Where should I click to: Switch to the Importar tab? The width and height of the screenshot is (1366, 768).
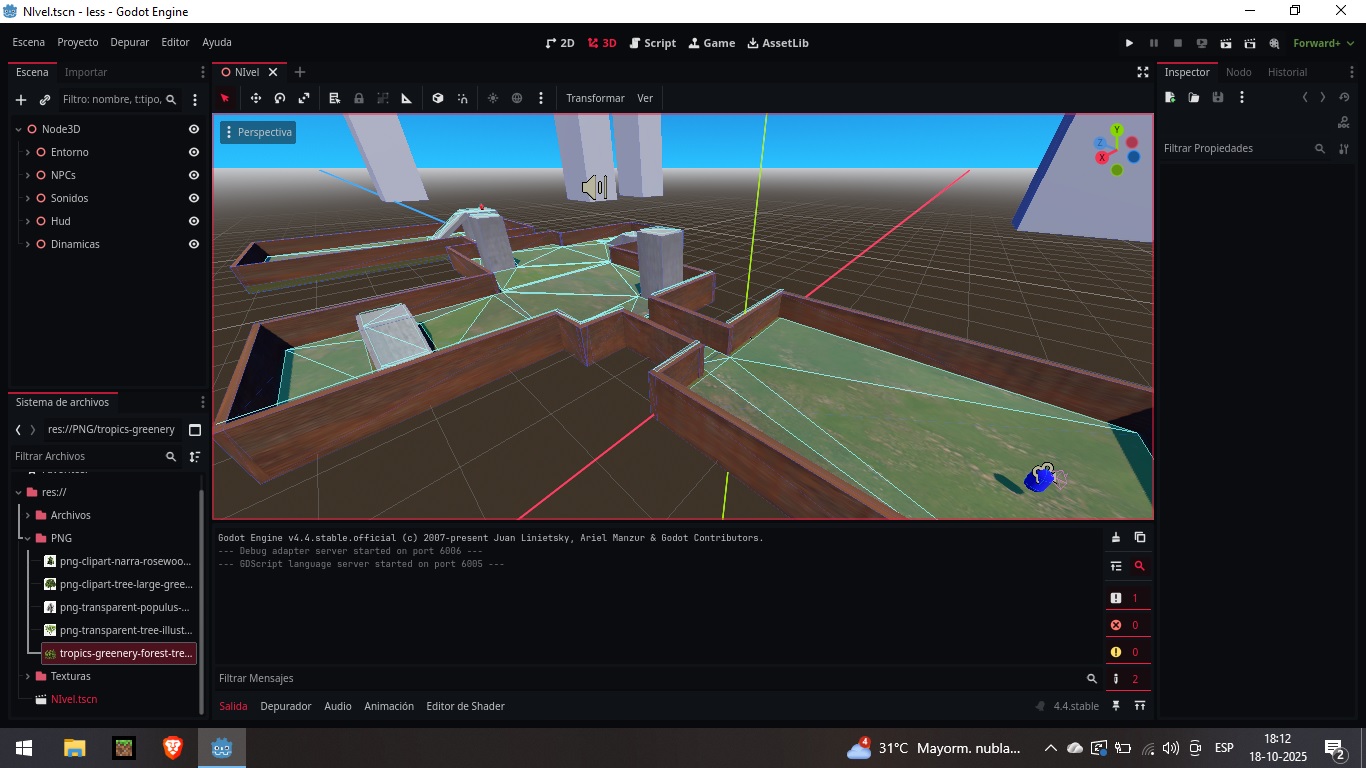click(x=86, y=72)
